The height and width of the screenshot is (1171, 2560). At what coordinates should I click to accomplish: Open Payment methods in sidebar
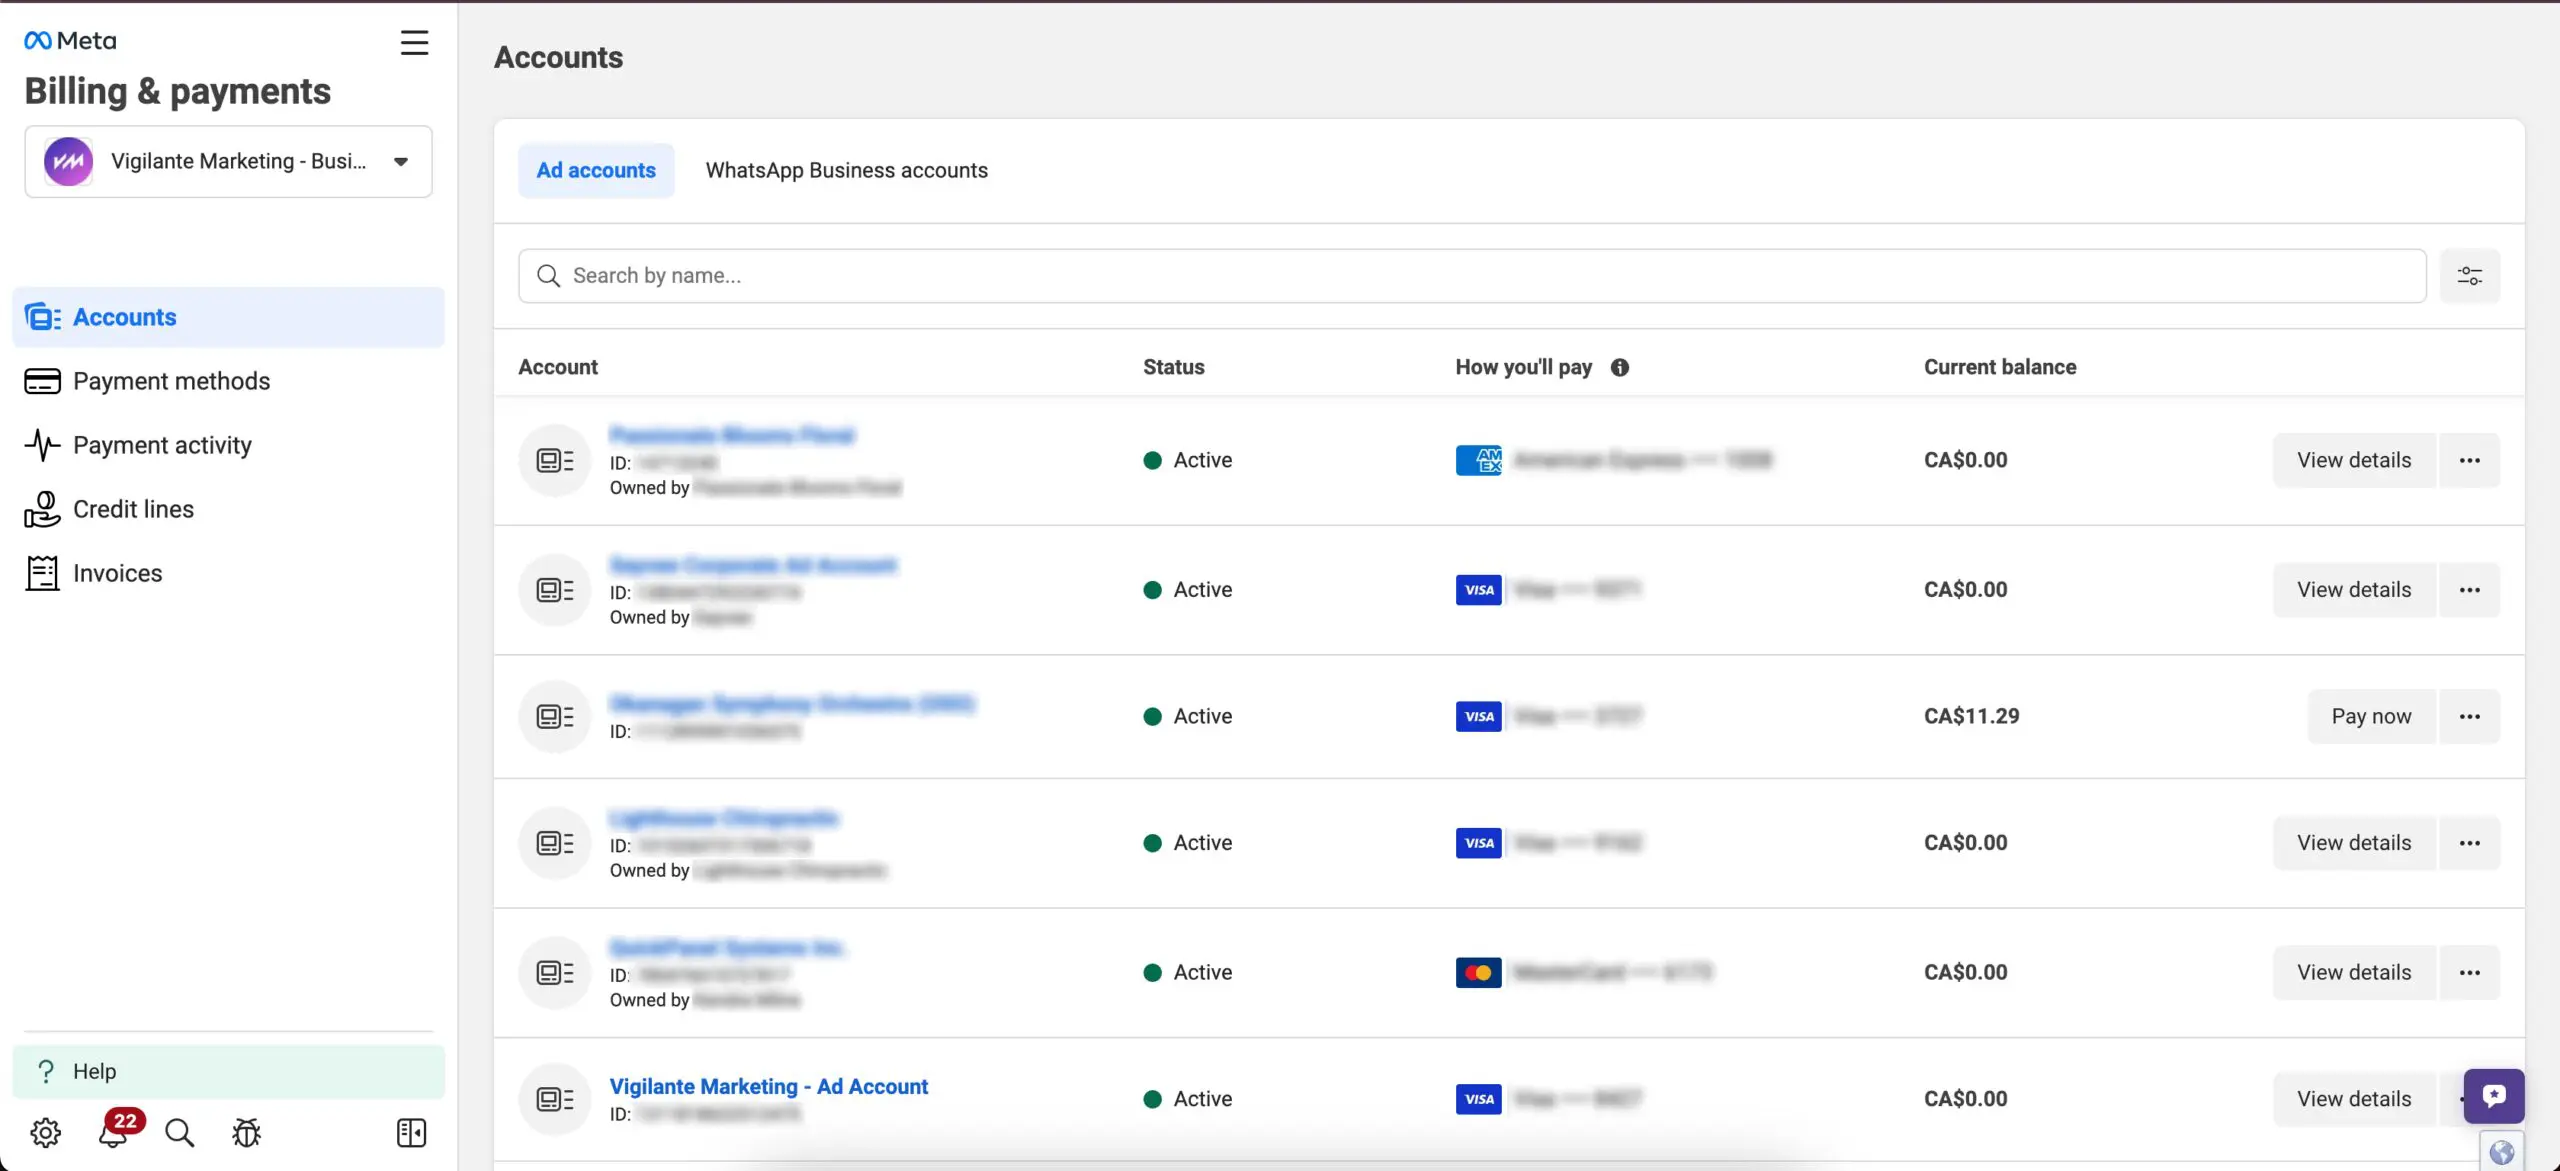[x=171, y=381]
